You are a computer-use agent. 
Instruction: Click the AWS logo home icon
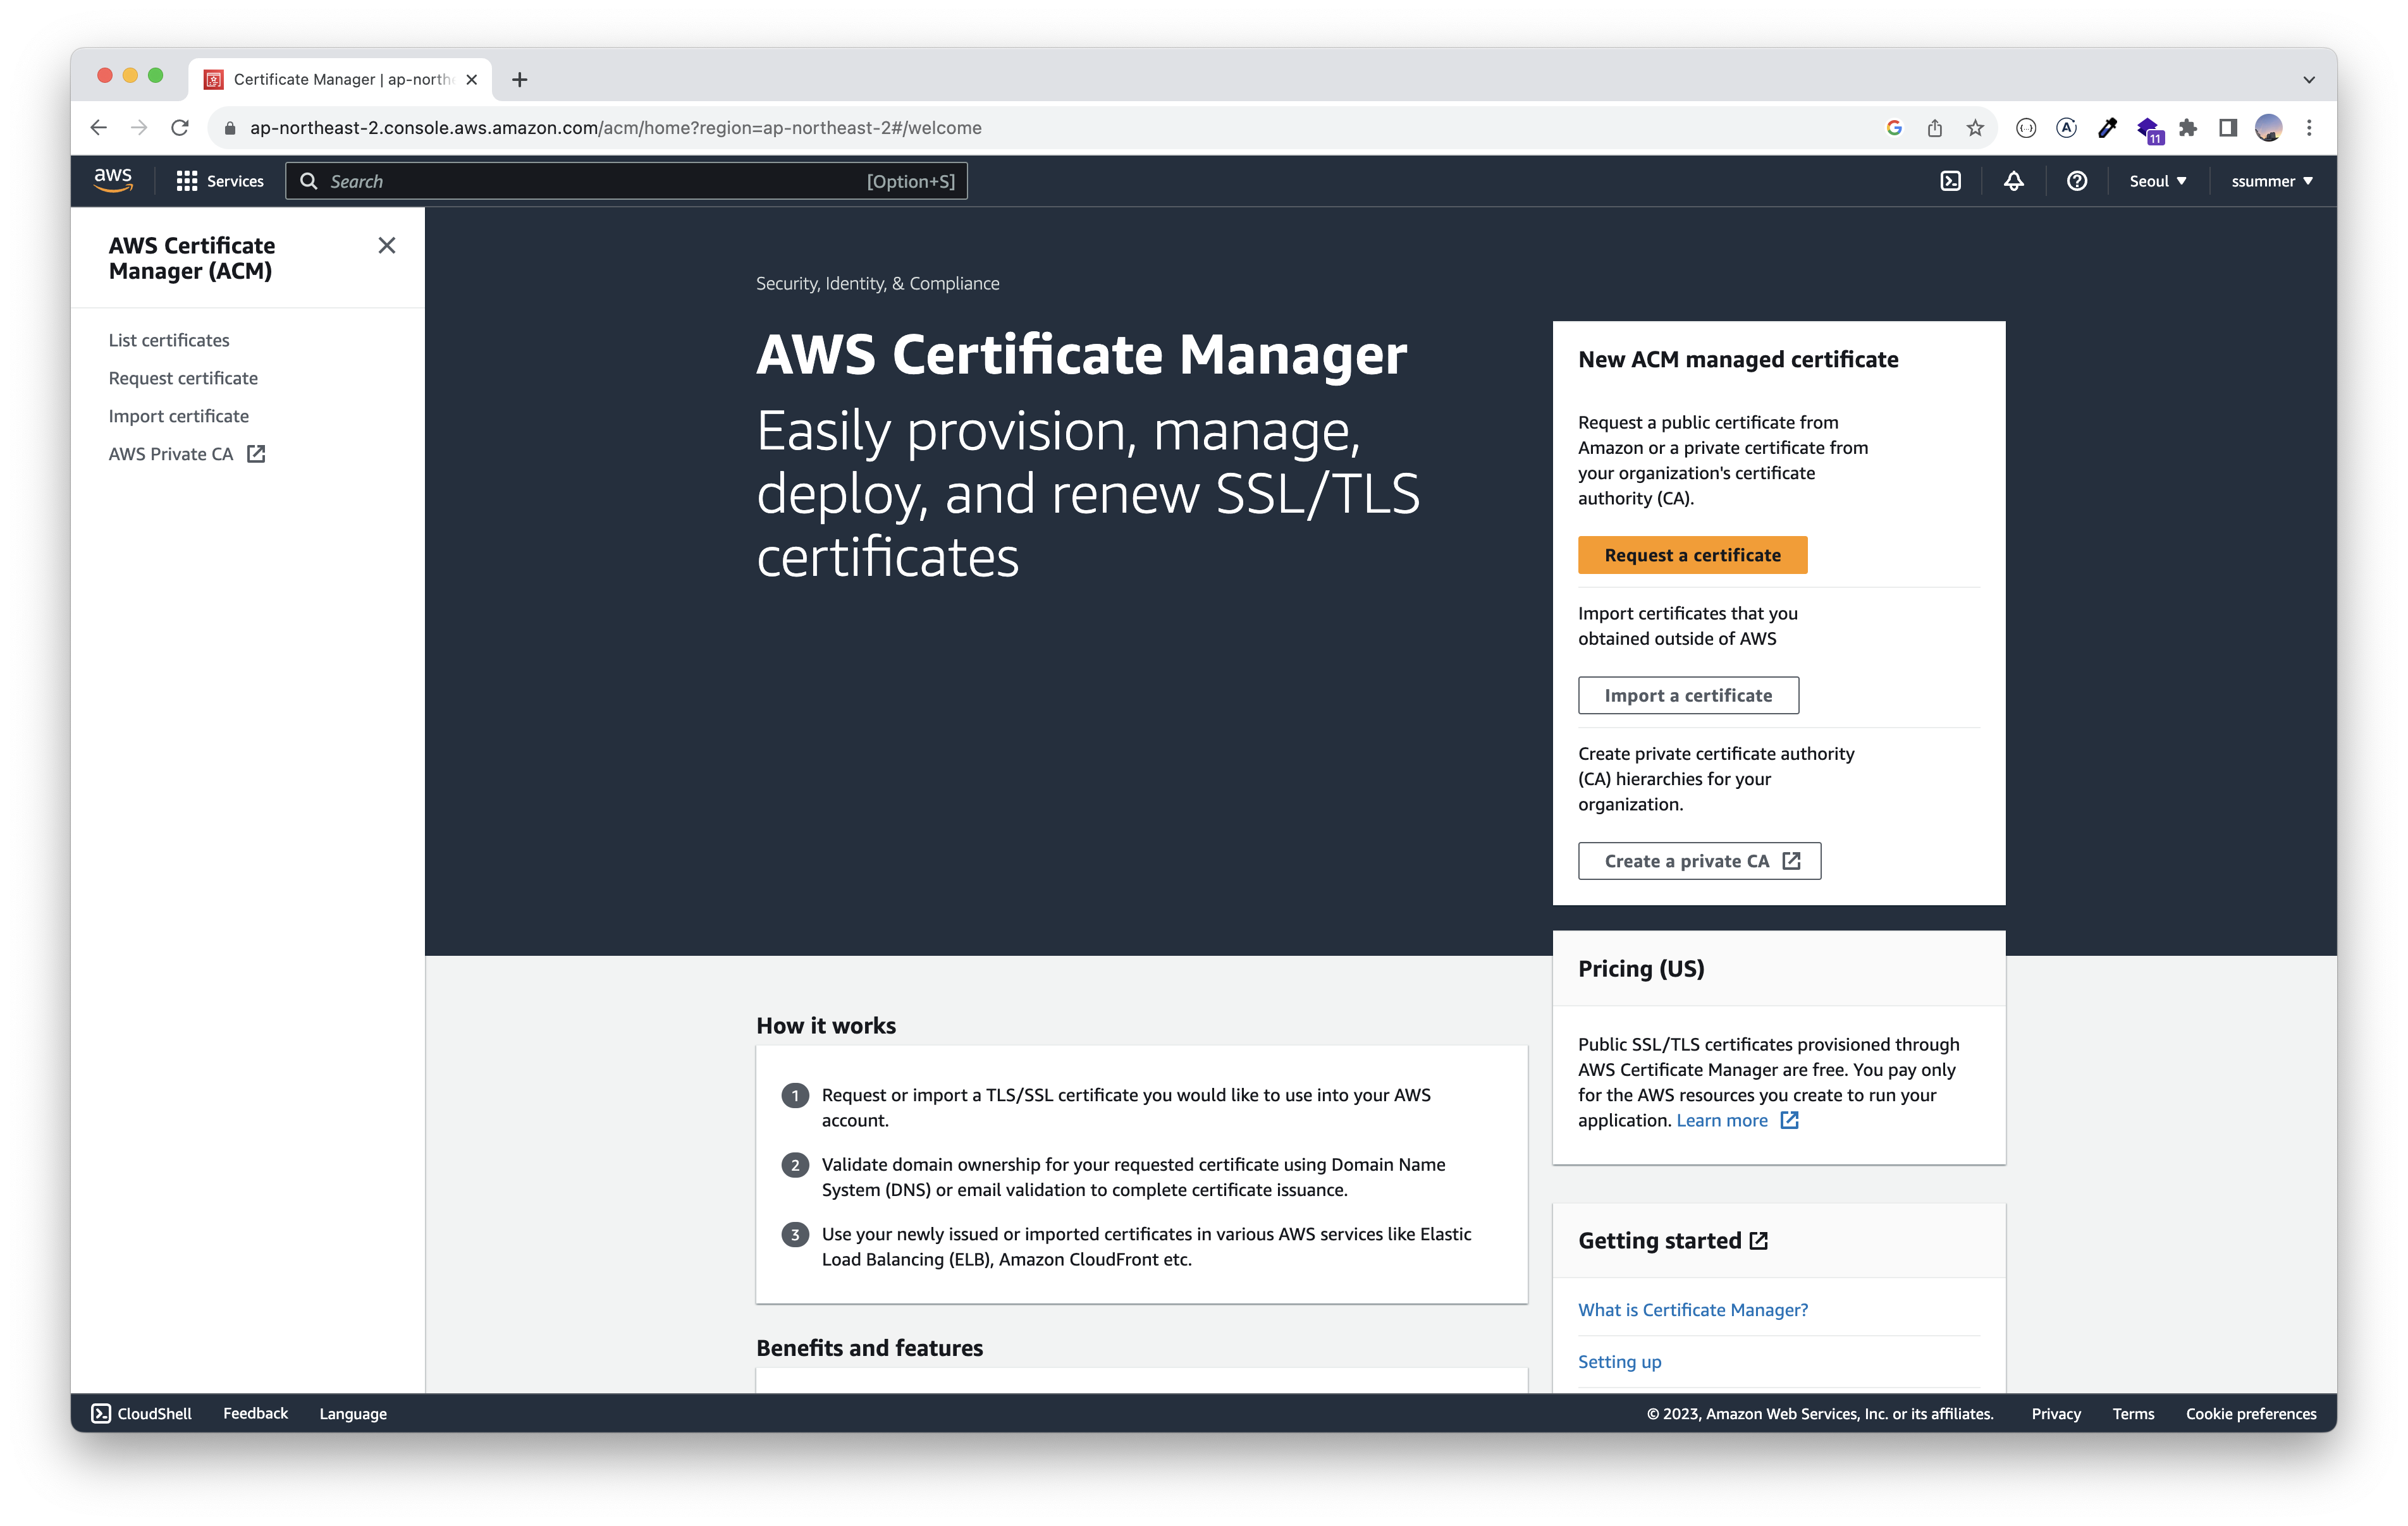click(x=113, y=180)
